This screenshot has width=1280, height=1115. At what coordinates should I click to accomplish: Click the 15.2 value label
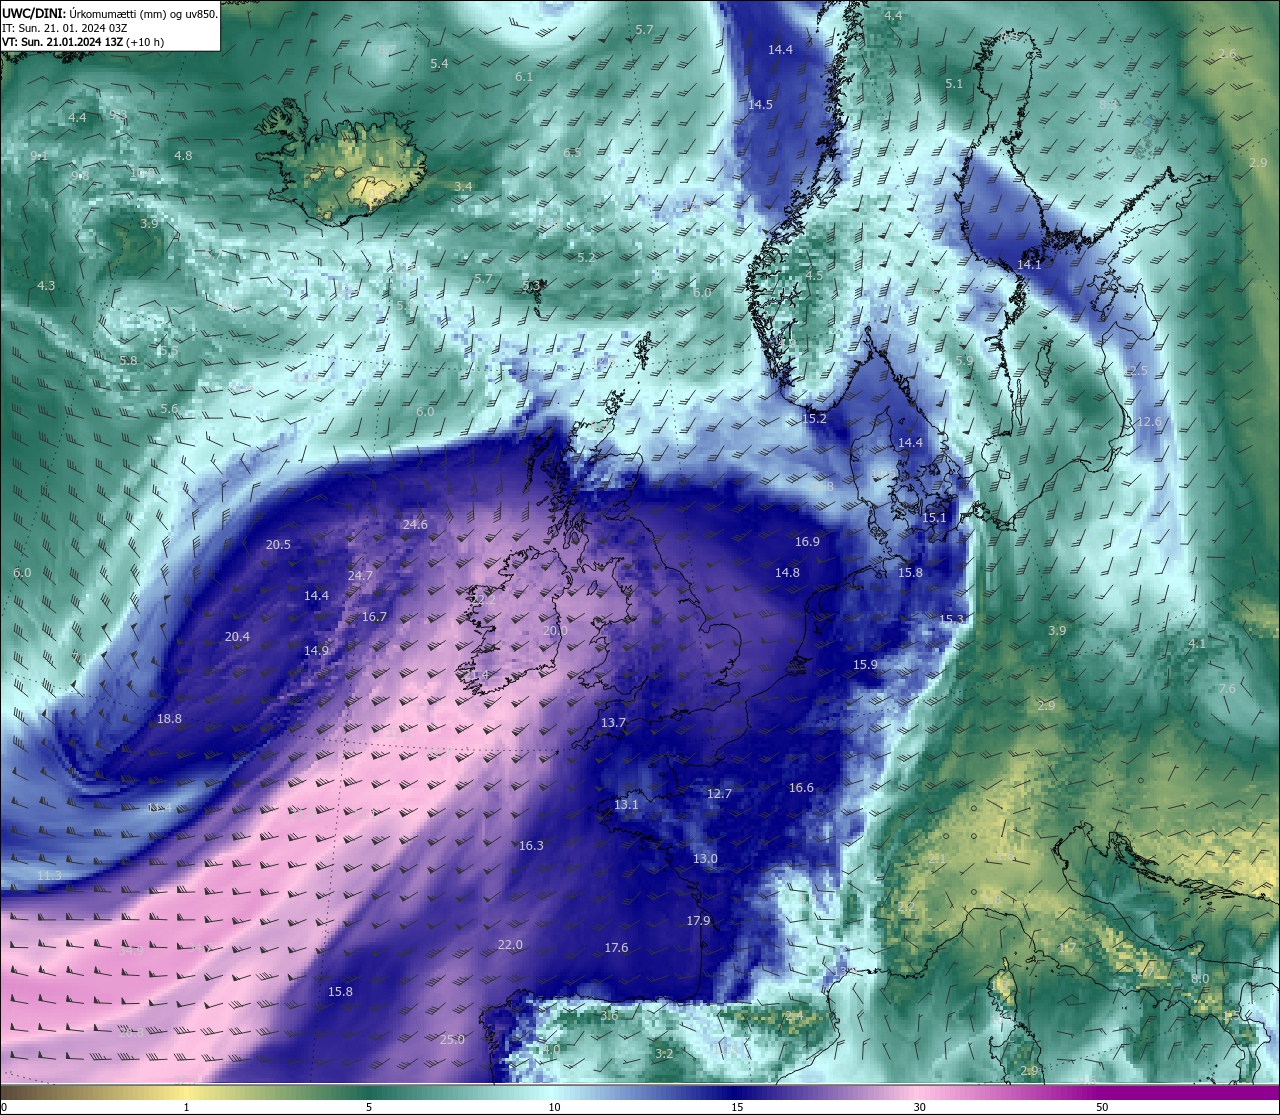pos(815,419)
